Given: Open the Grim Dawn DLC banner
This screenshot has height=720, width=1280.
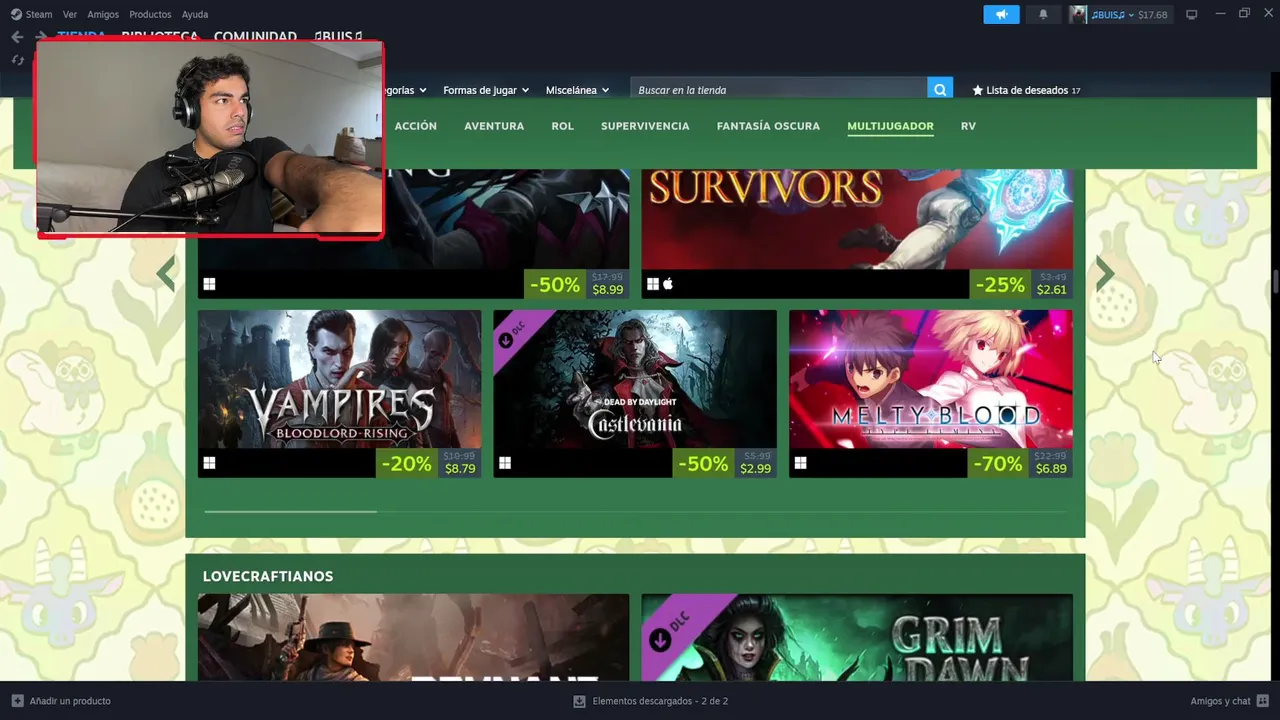Looking at the screenshot, I should (857, 638).
